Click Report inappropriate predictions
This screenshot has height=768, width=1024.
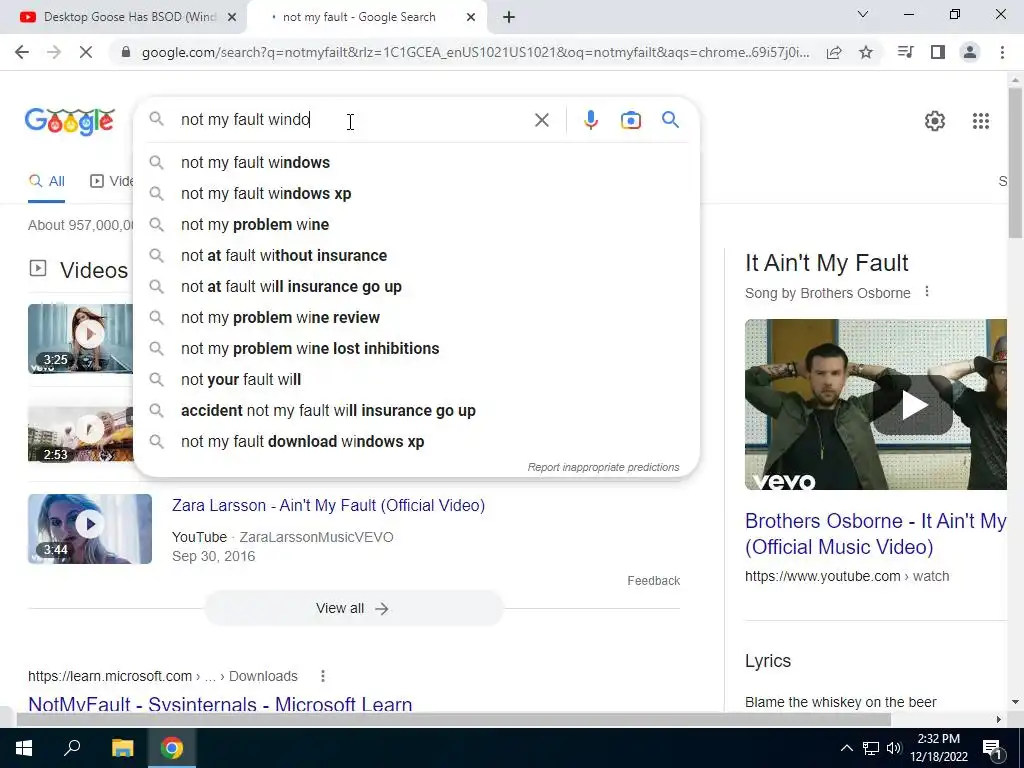click(x=603, y=468)
